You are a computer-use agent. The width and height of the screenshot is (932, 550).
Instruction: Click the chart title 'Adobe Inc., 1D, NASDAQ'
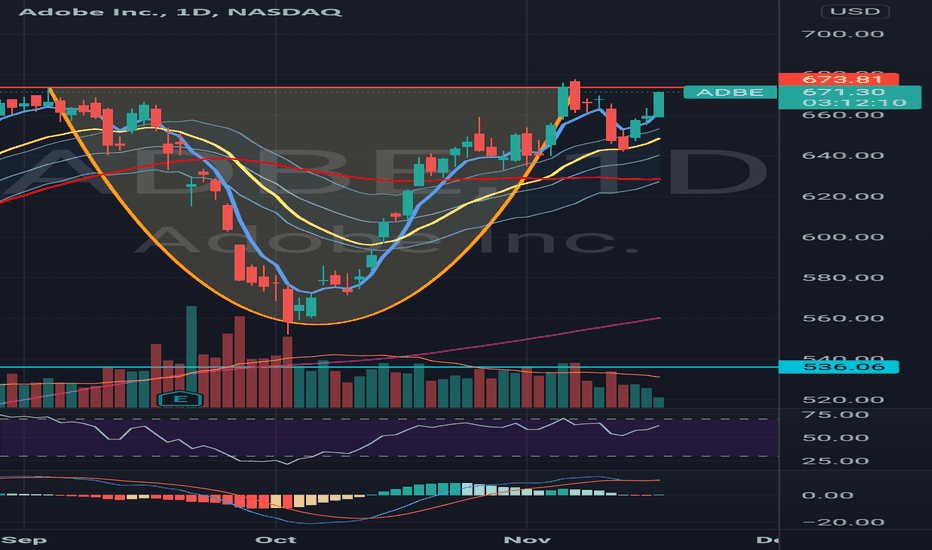pyautogui.click(x=180, y=12)
